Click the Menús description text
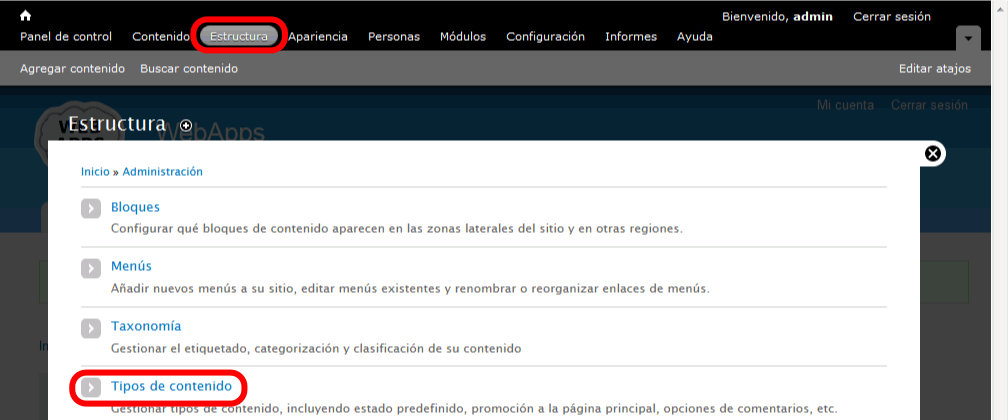 point(410,289)
